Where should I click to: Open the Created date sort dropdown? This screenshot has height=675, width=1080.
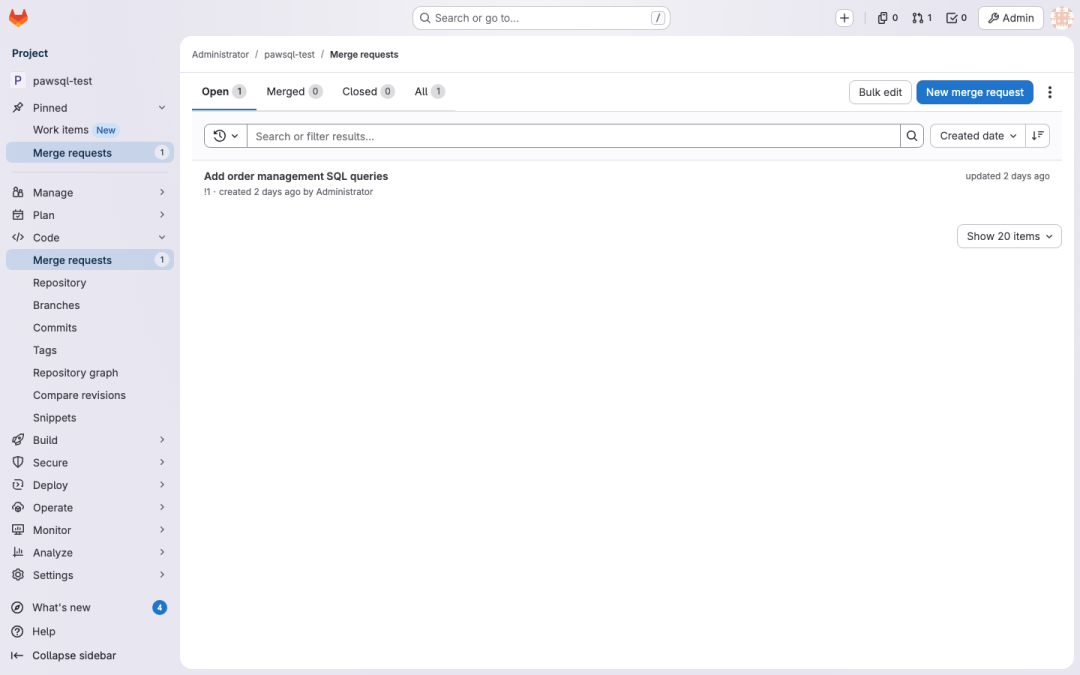tap(977, 136)
